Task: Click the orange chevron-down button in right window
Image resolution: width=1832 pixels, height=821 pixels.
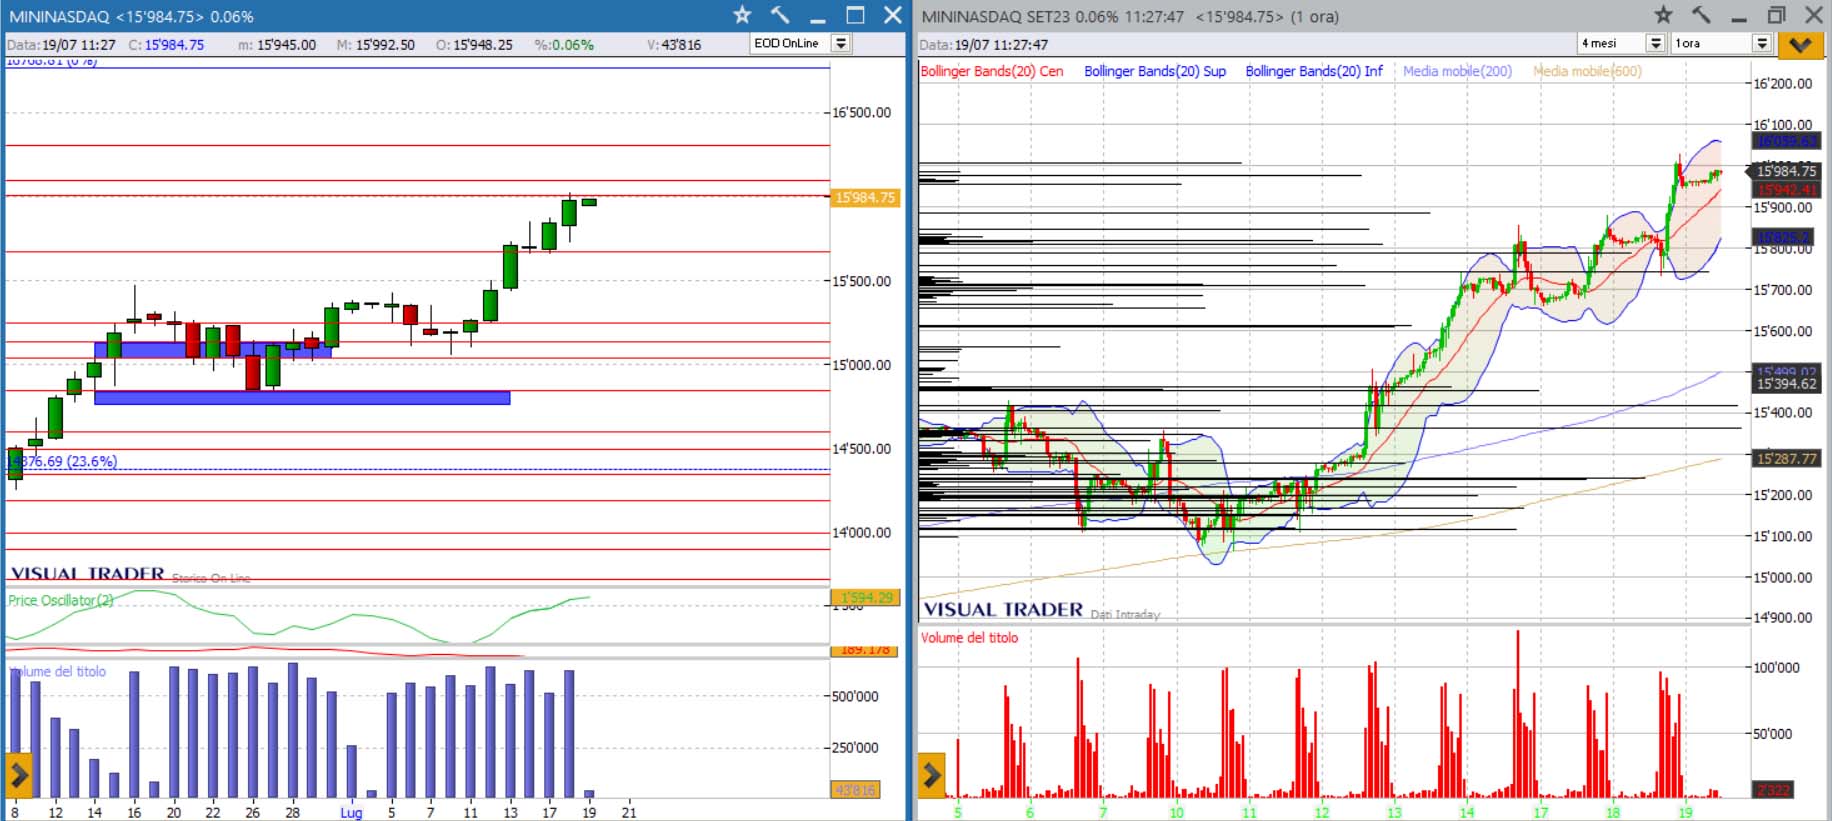Action: pyautogui.click(x=1801, y=44)
